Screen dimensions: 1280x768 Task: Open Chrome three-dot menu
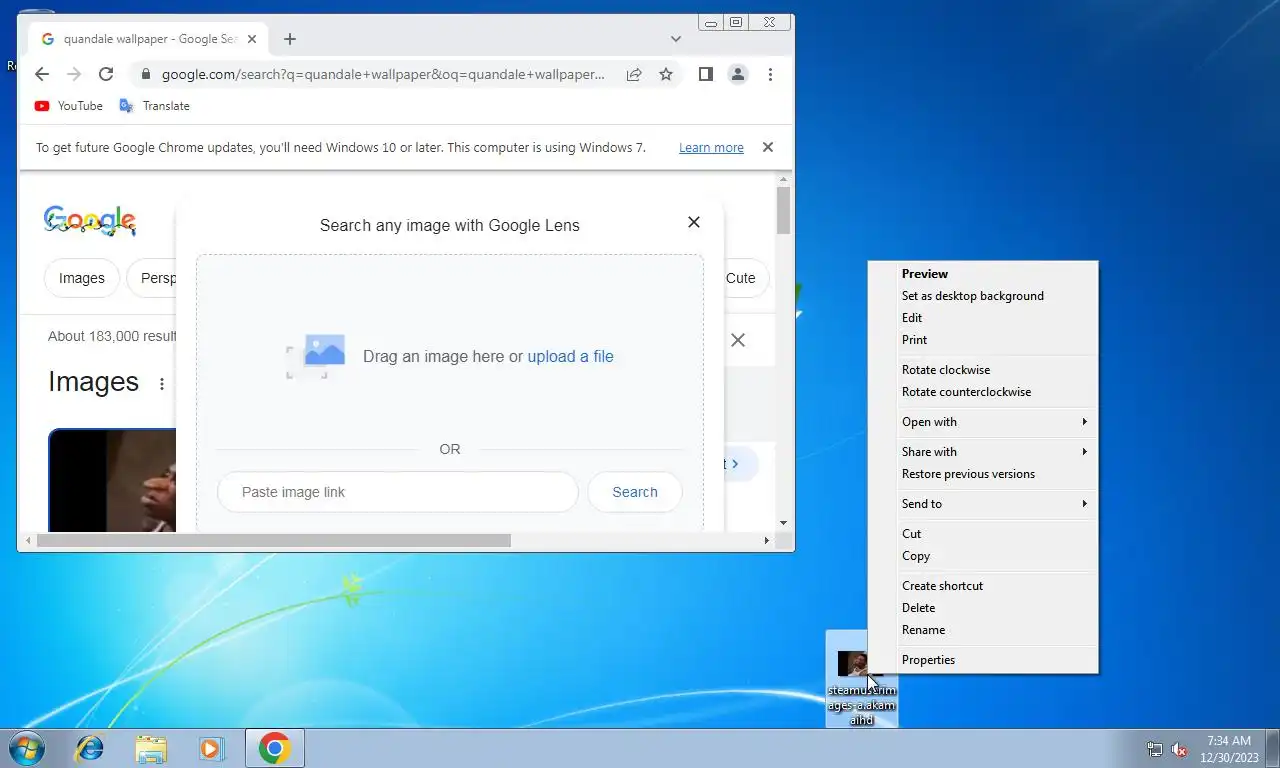[770, 74]
